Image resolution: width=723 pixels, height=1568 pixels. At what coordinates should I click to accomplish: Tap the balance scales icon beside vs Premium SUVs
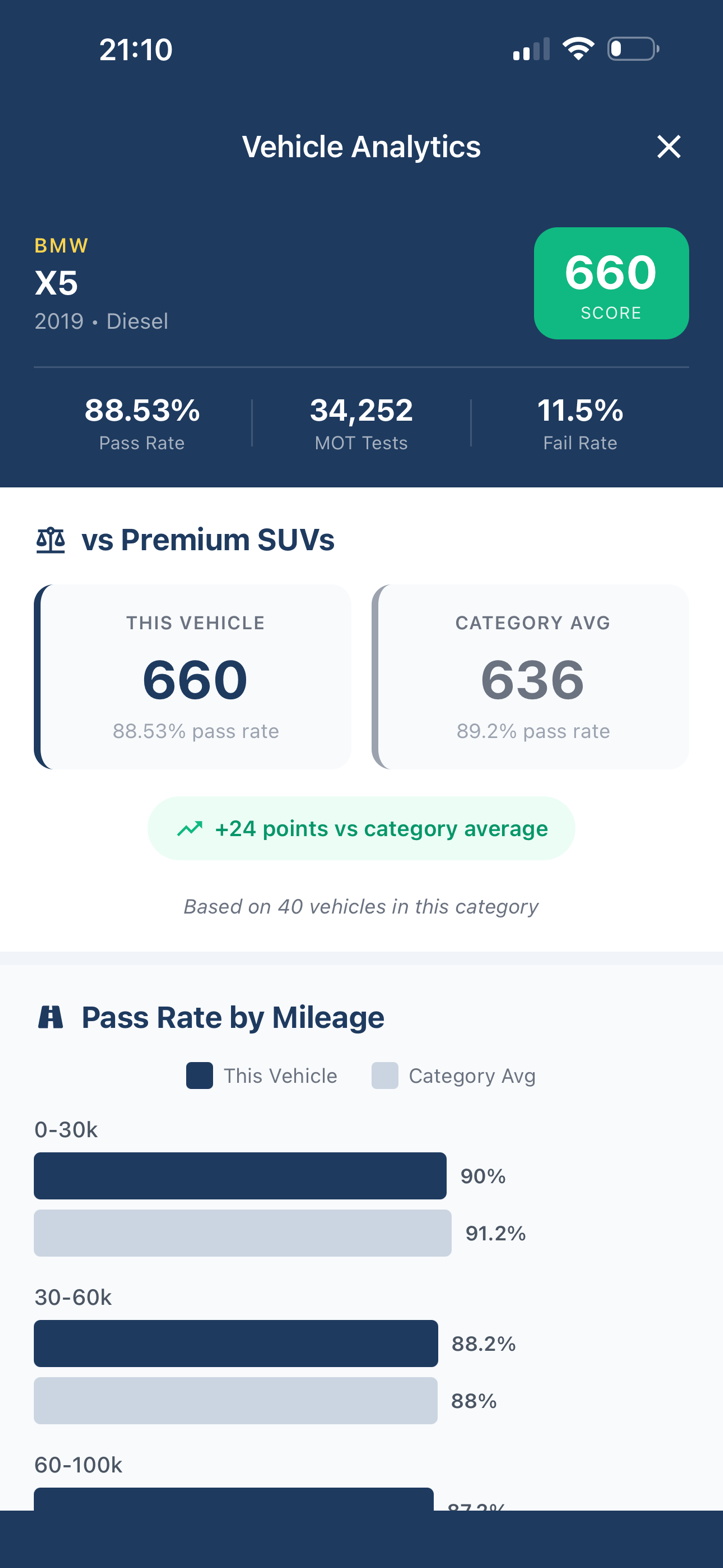pos(49,538)
